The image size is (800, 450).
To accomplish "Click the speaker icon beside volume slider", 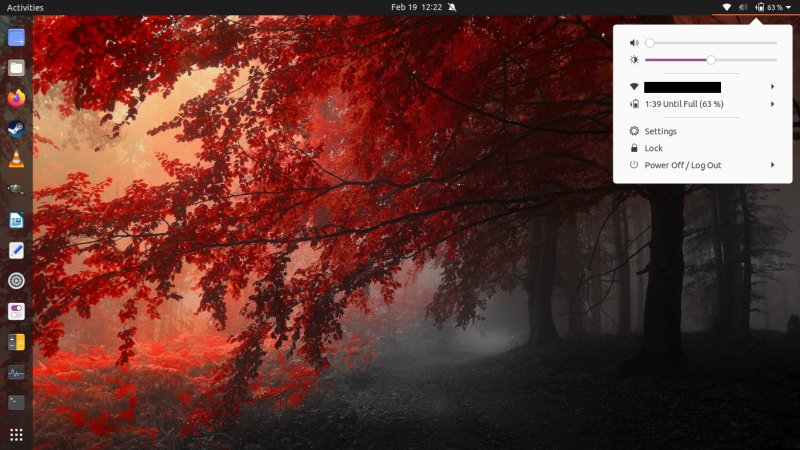I will 634,43.
